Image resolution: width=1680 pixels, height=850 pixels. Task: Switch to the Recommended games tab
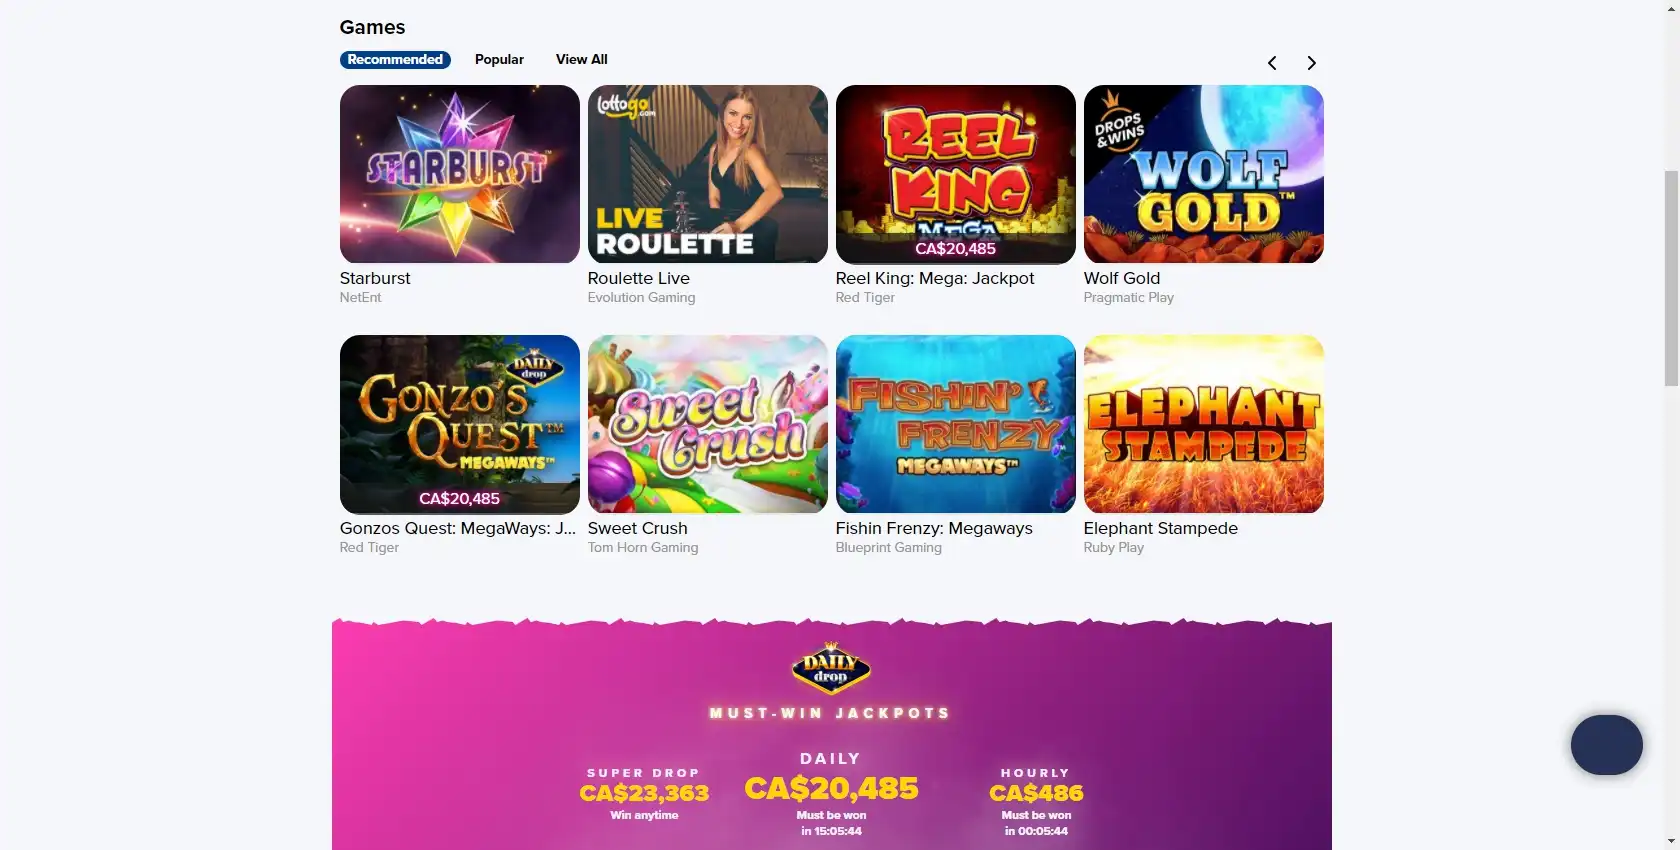(395, 60)
